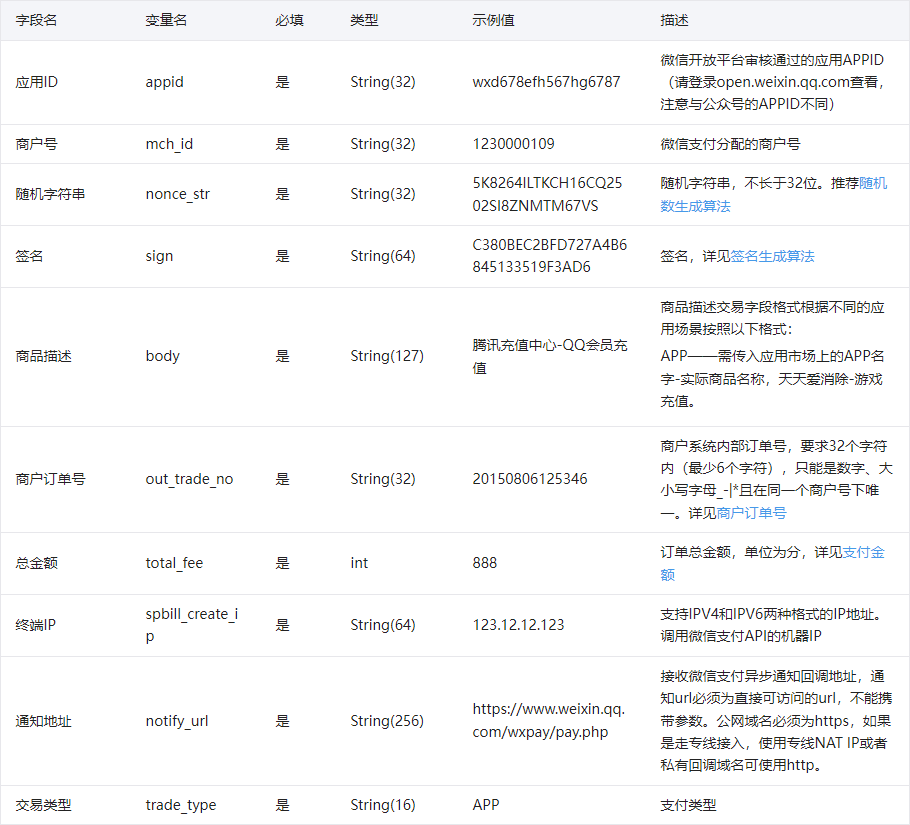
Task: Click the String(16) type cell
Action: click(383, 805)
